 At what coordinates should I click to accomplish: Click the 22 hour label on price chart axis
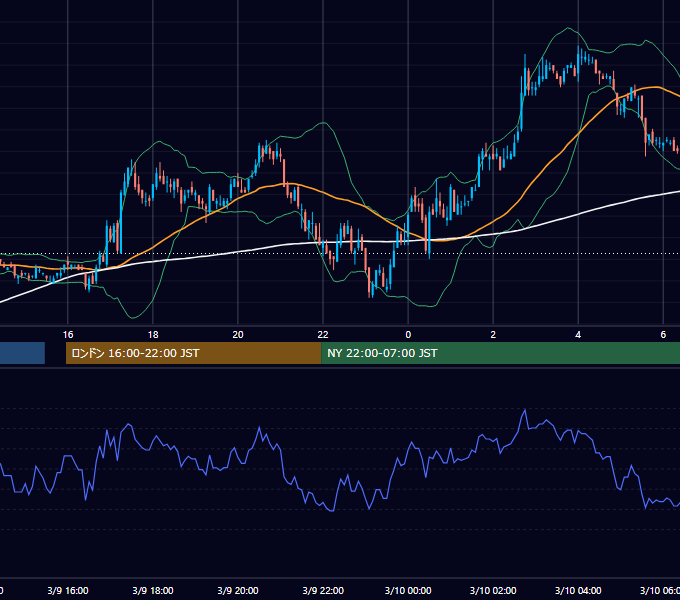323,335
